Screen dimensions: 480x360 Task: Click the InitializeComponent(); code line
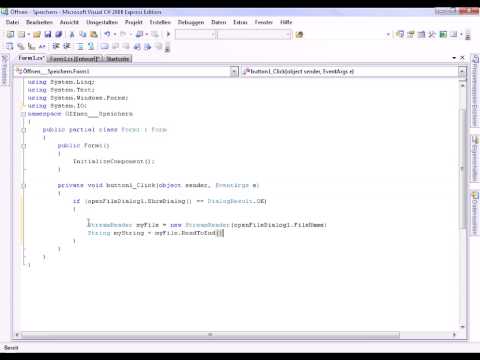[114, 161]
